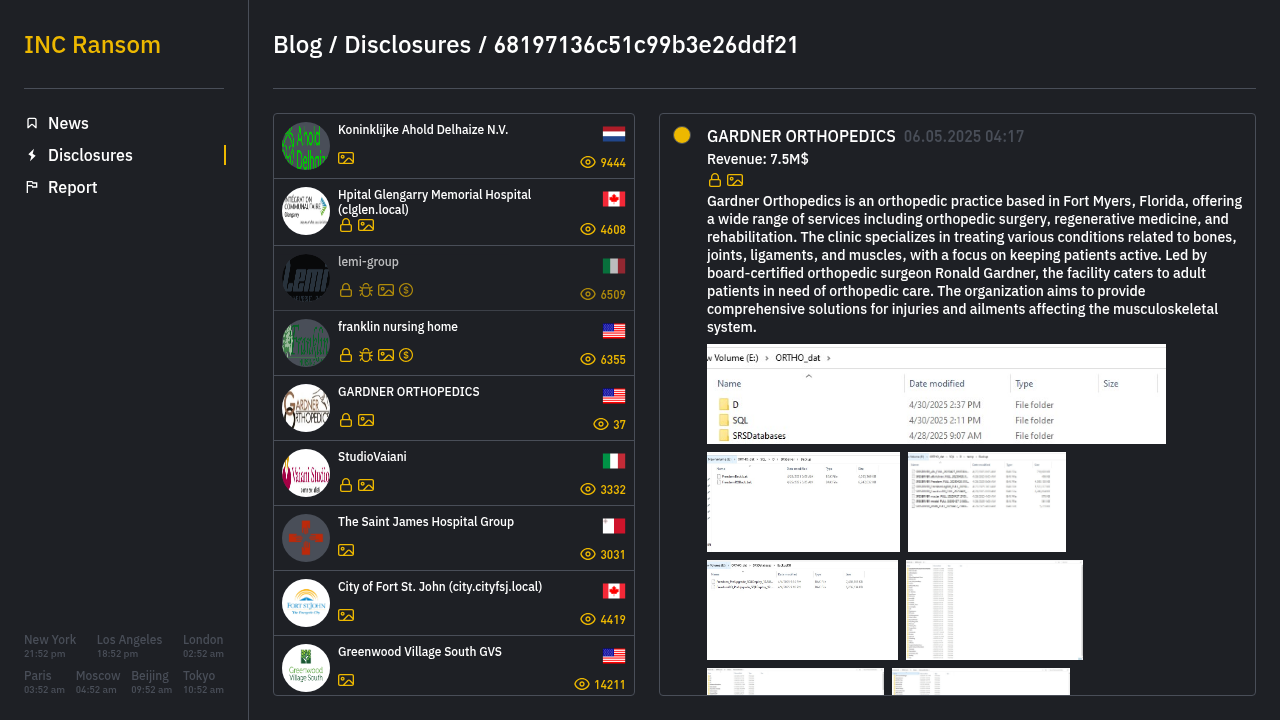Click image icon under Ahold Delhaize

coord(346,158)
